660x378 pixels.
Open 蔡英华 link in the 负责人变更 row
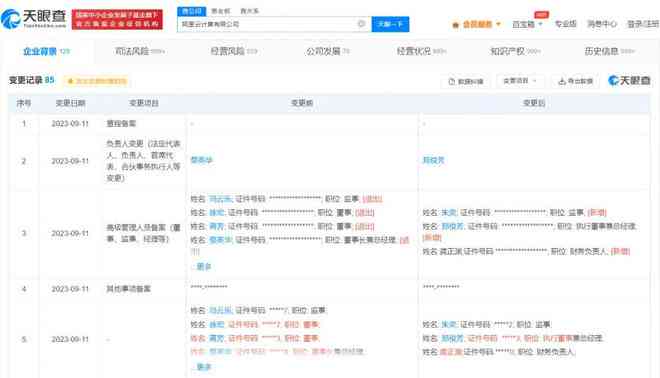202,160
